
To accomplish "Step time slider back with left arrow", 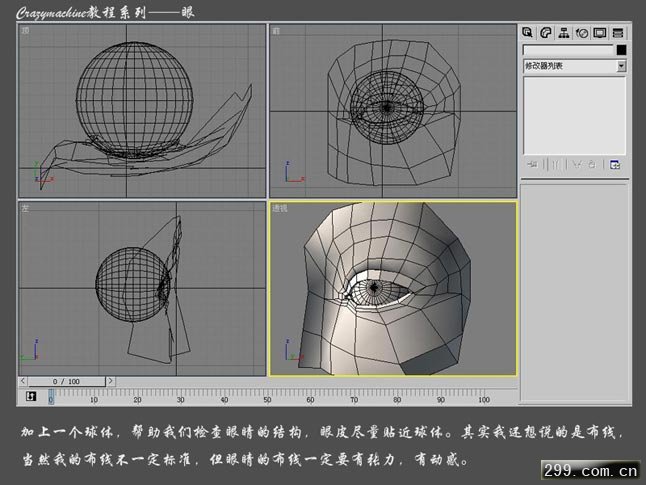I will pos(23,381).
